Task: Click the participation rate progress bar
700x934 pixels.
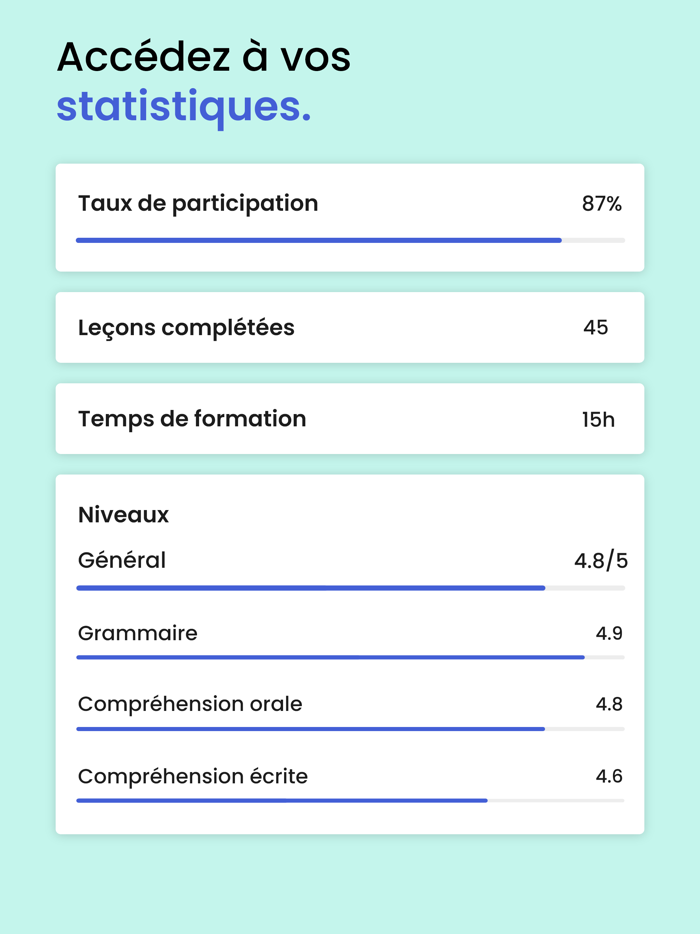Action: click(350, 240)
